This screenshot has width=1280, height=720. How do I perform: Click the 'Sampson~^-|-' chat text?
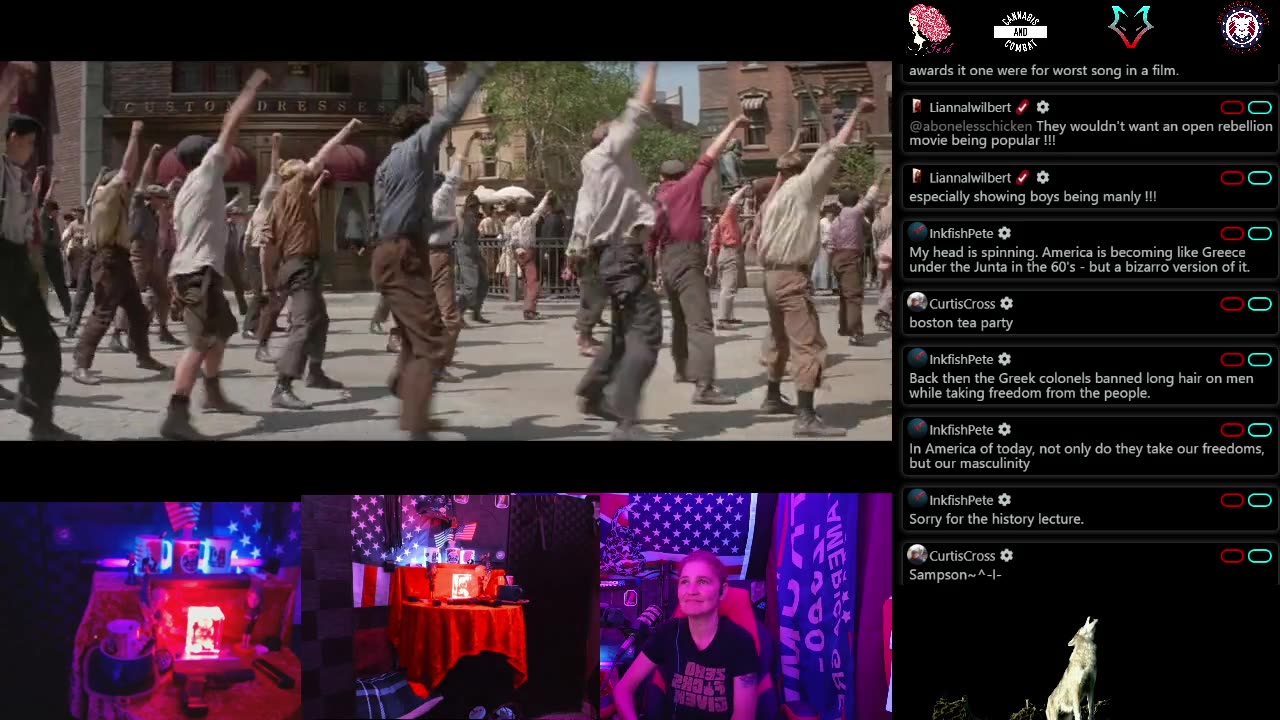click(955, 574)
